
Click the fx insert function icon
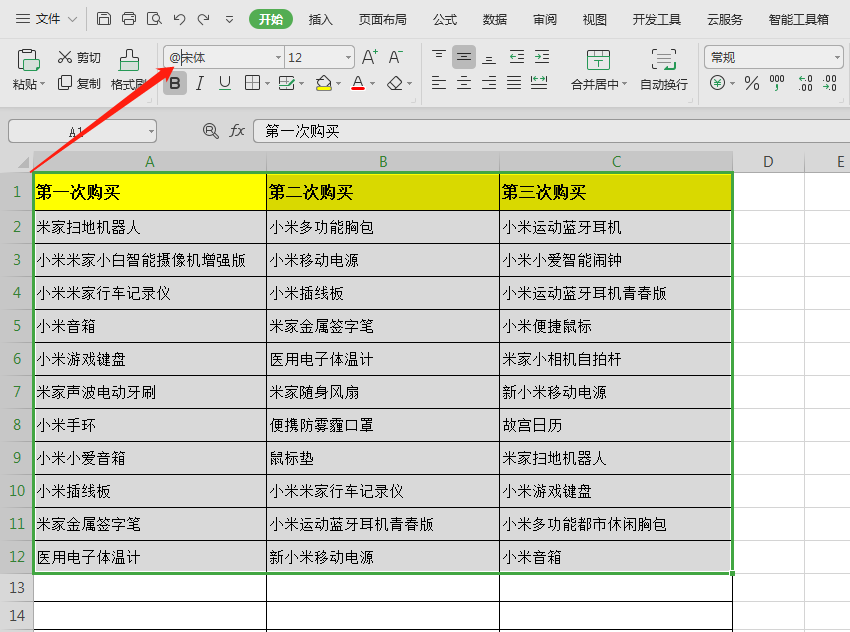click(x=237, y=131)
